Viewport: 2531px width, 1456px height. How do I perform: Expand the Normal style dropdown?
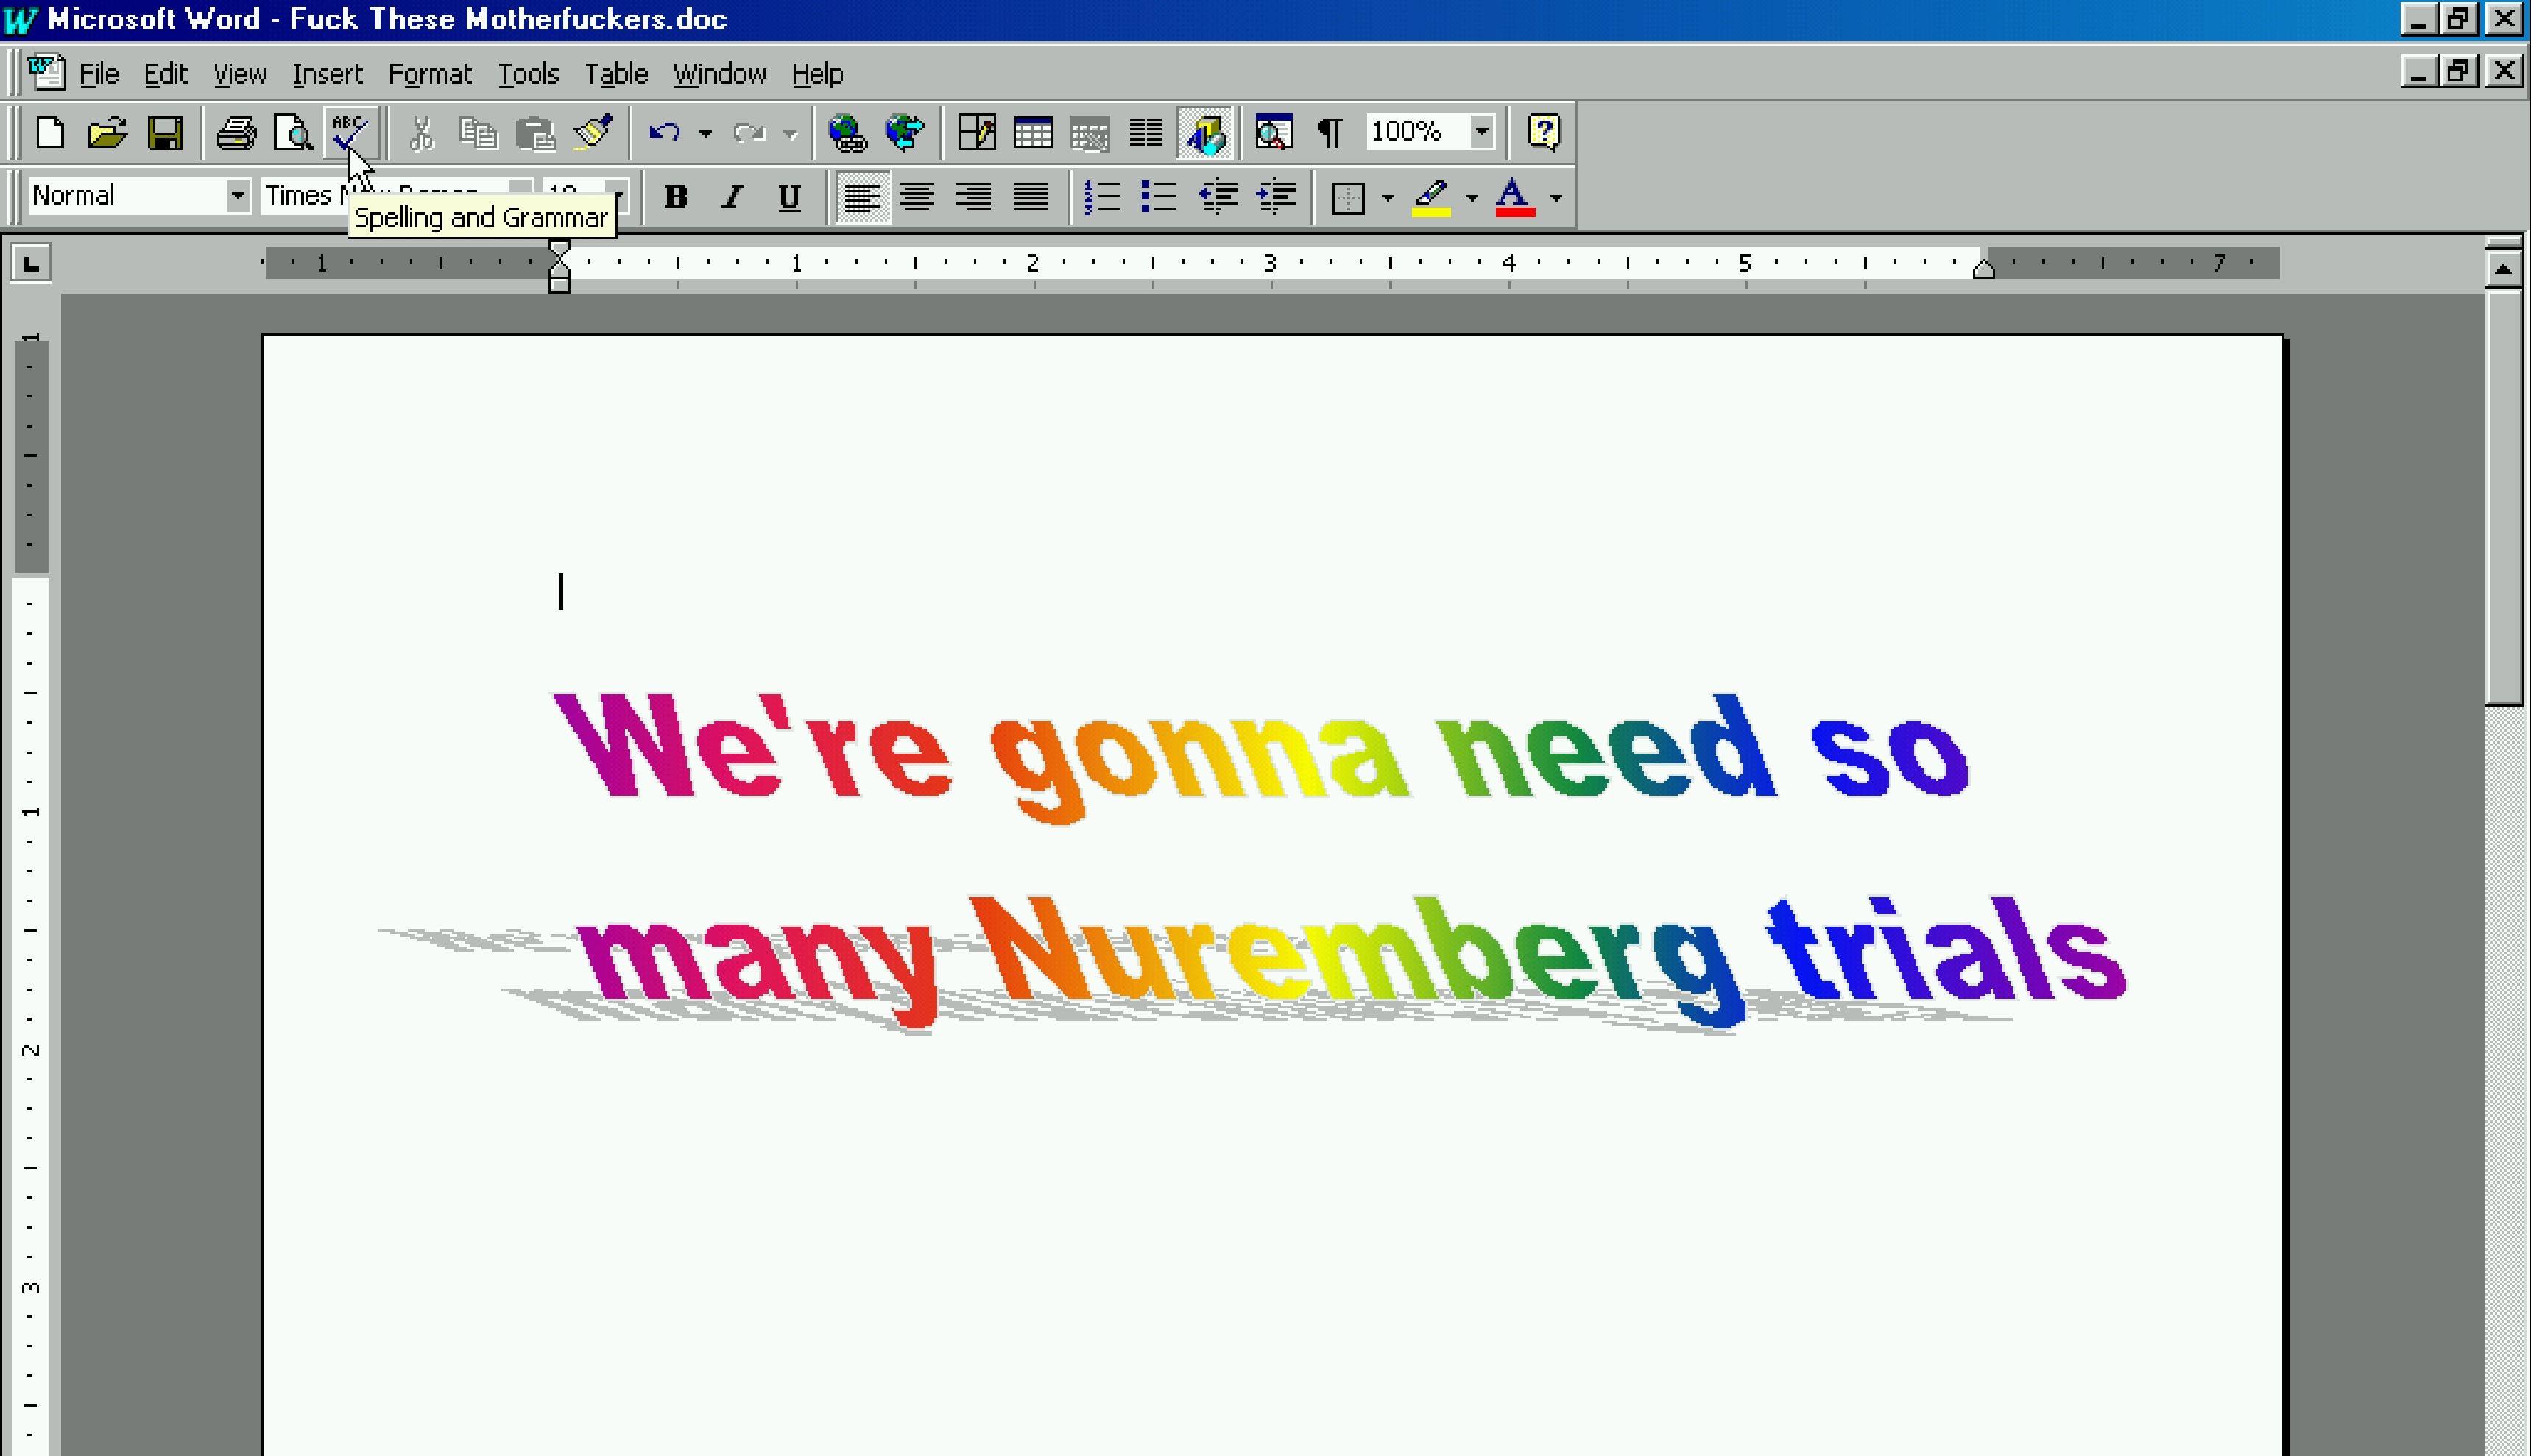coord(237,196)
